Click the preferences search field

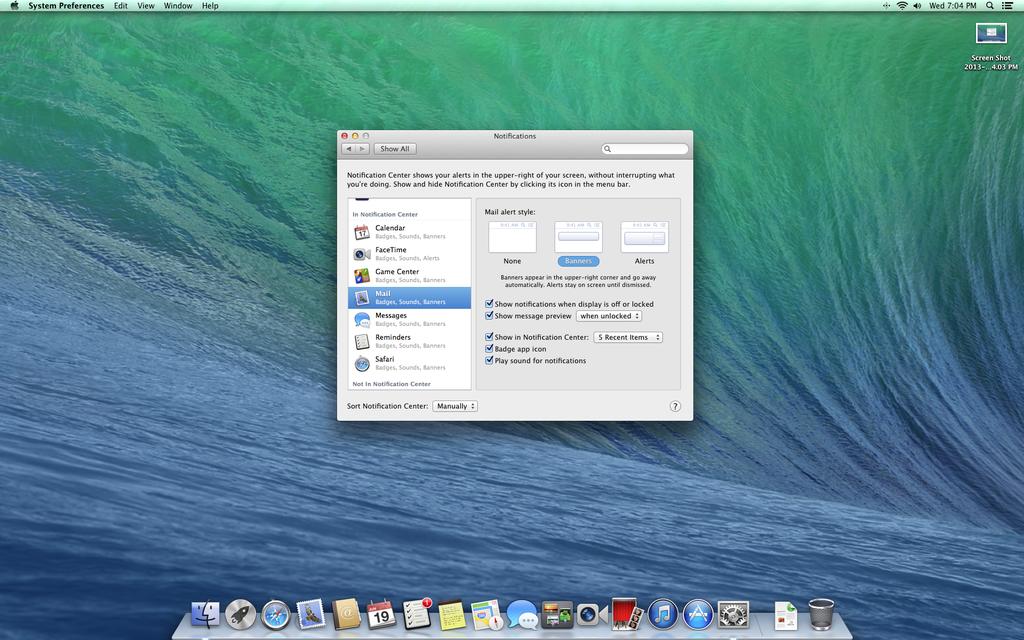click(x=645, y=148)
